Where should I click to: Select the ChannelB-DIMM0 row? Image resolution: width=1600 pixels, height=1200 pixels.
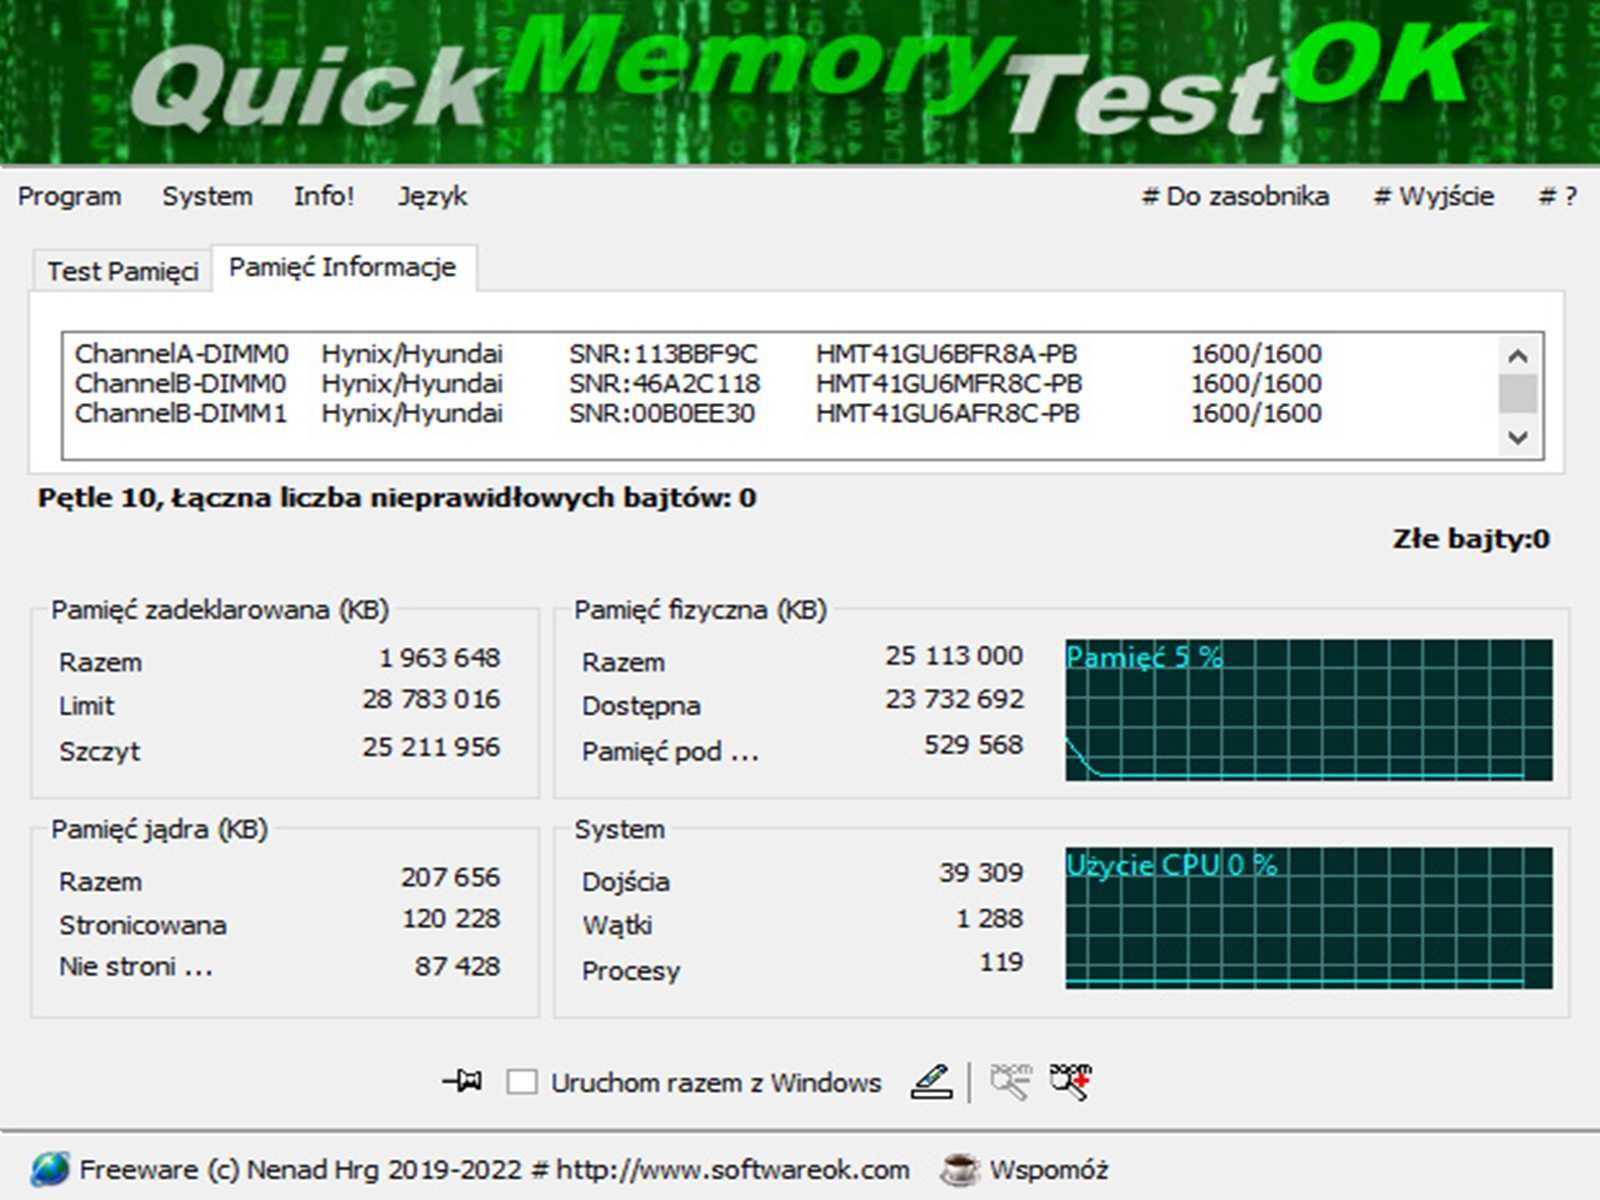point(698,384)
